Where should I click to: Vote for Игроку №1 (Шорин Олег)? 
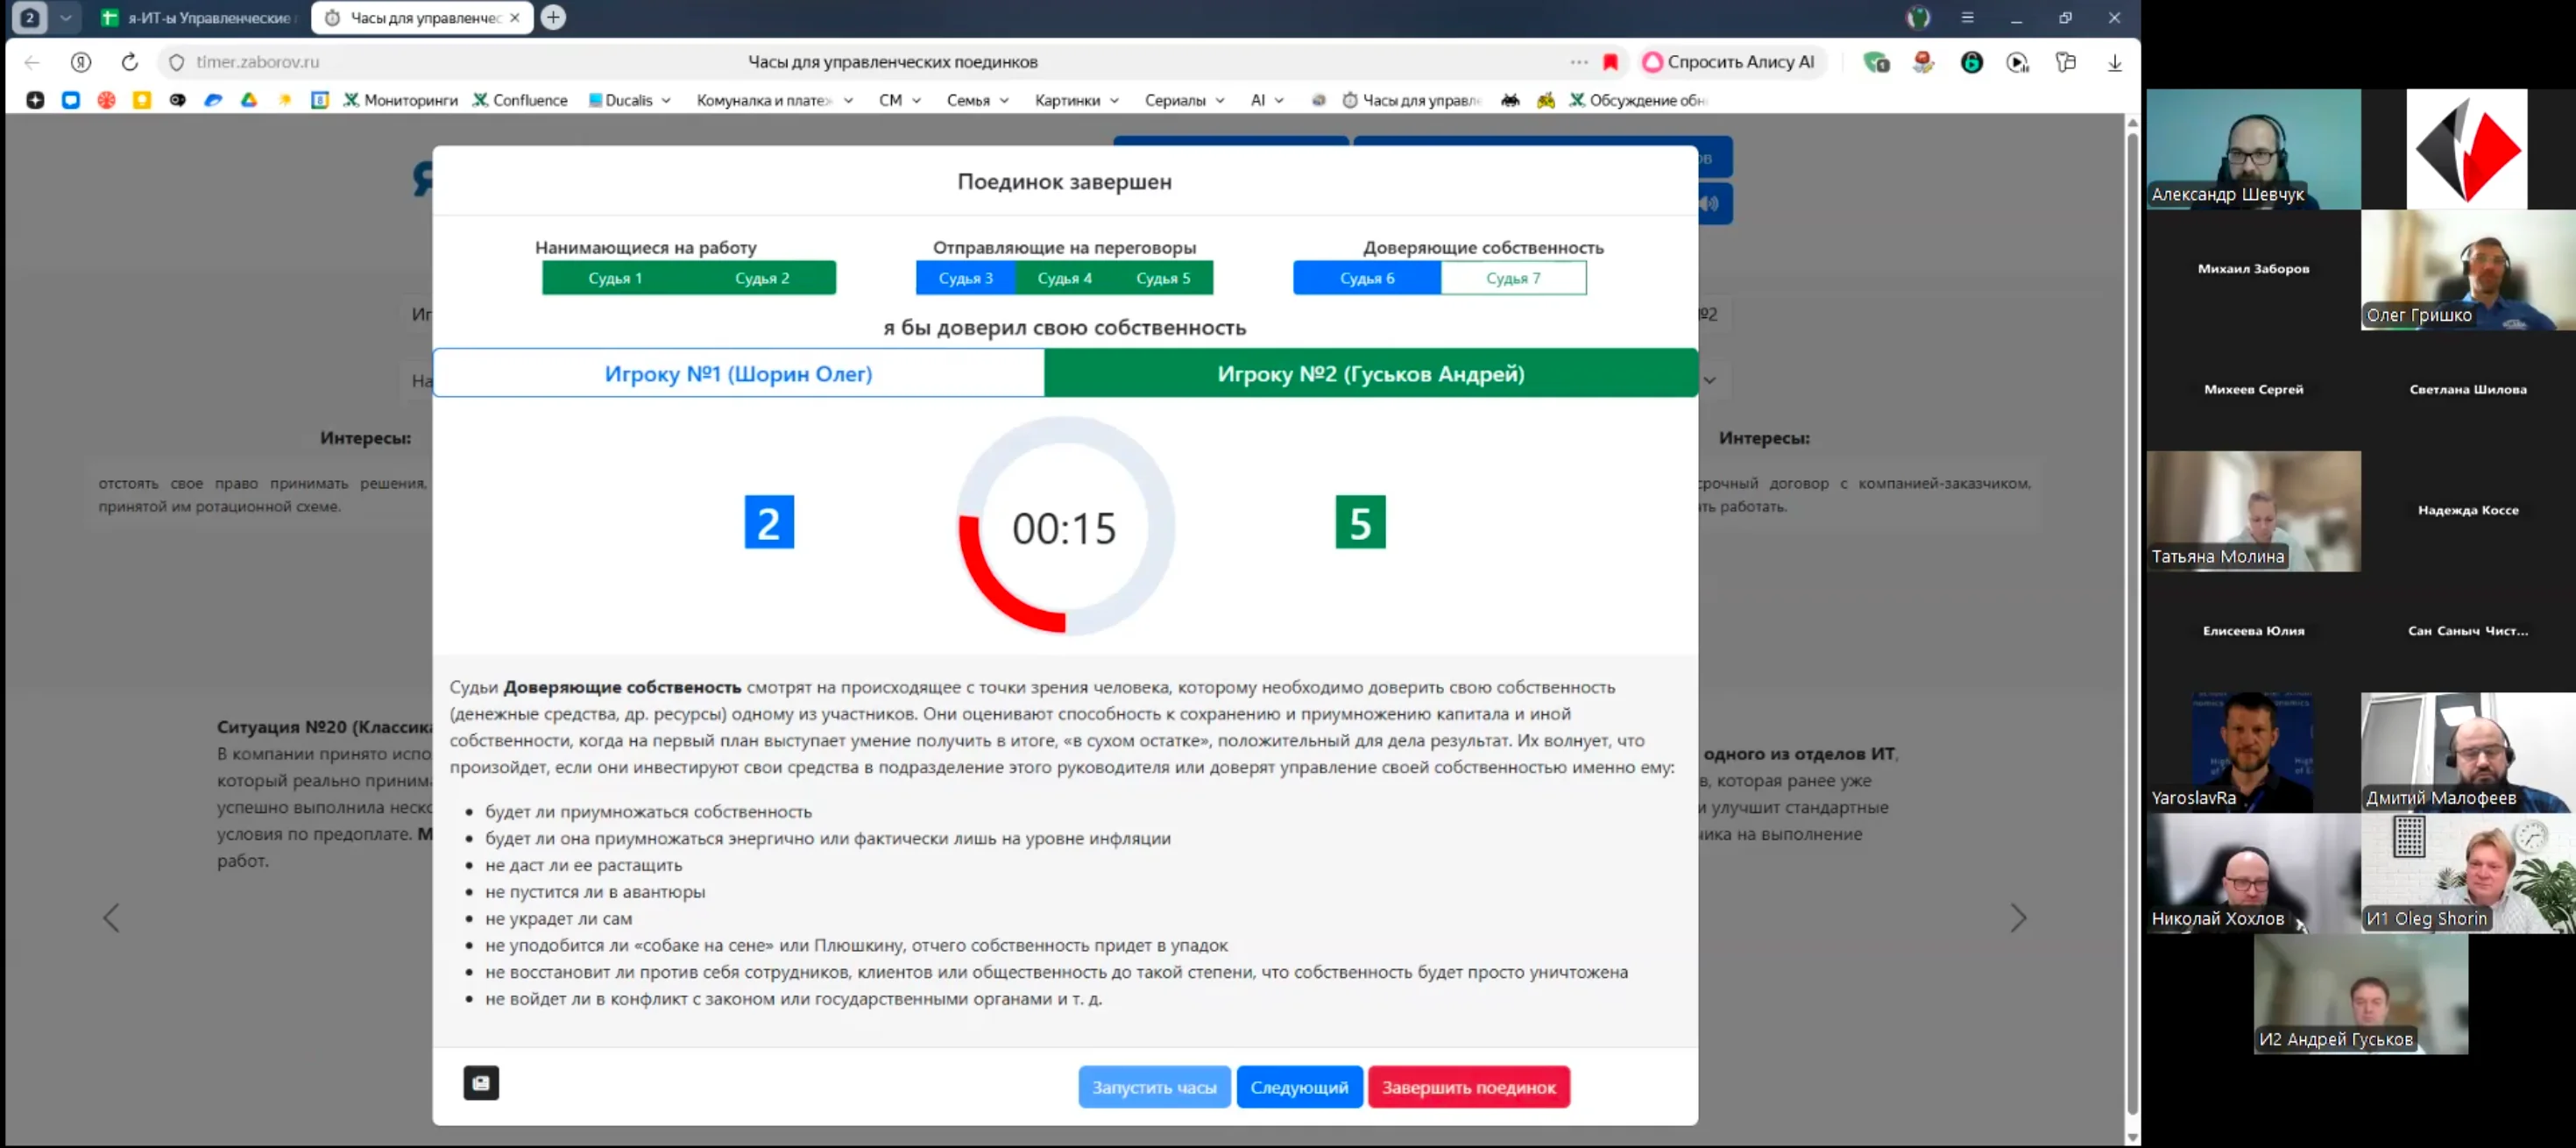click(x=738, y=373)
